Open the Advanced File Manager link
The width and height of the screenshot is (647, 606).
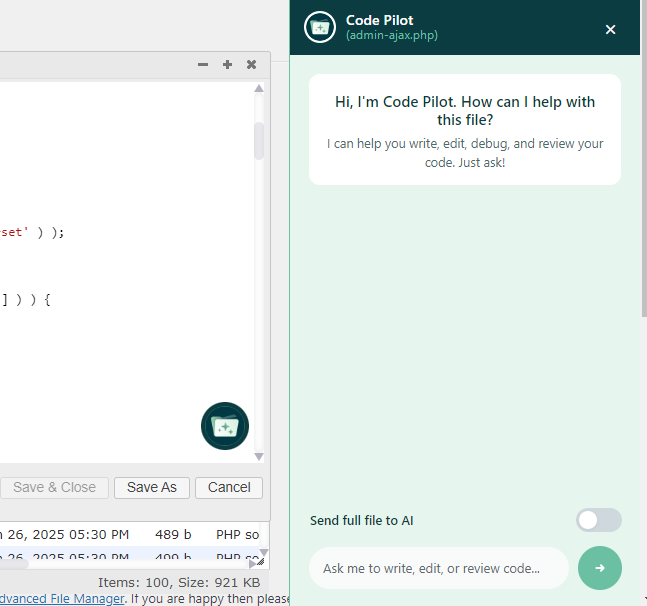click(62, 599)
